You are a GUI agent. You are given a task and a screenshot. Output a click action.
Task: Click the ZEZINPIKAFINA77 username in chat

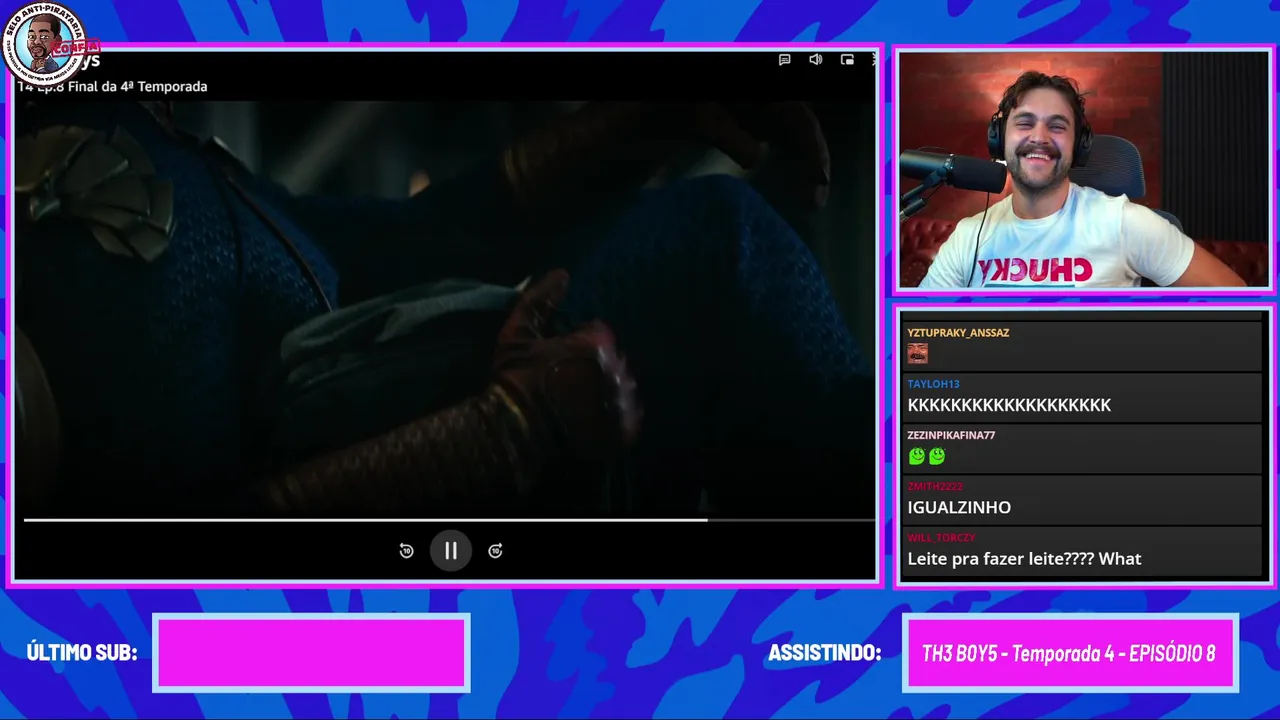(951, 435)
